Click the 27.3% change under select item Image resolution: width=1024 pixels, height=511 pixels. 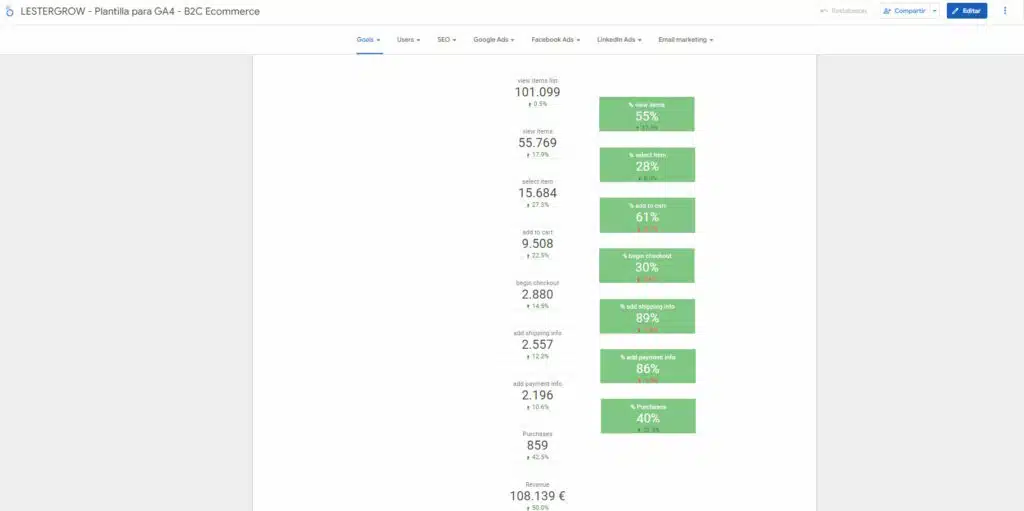538,205
